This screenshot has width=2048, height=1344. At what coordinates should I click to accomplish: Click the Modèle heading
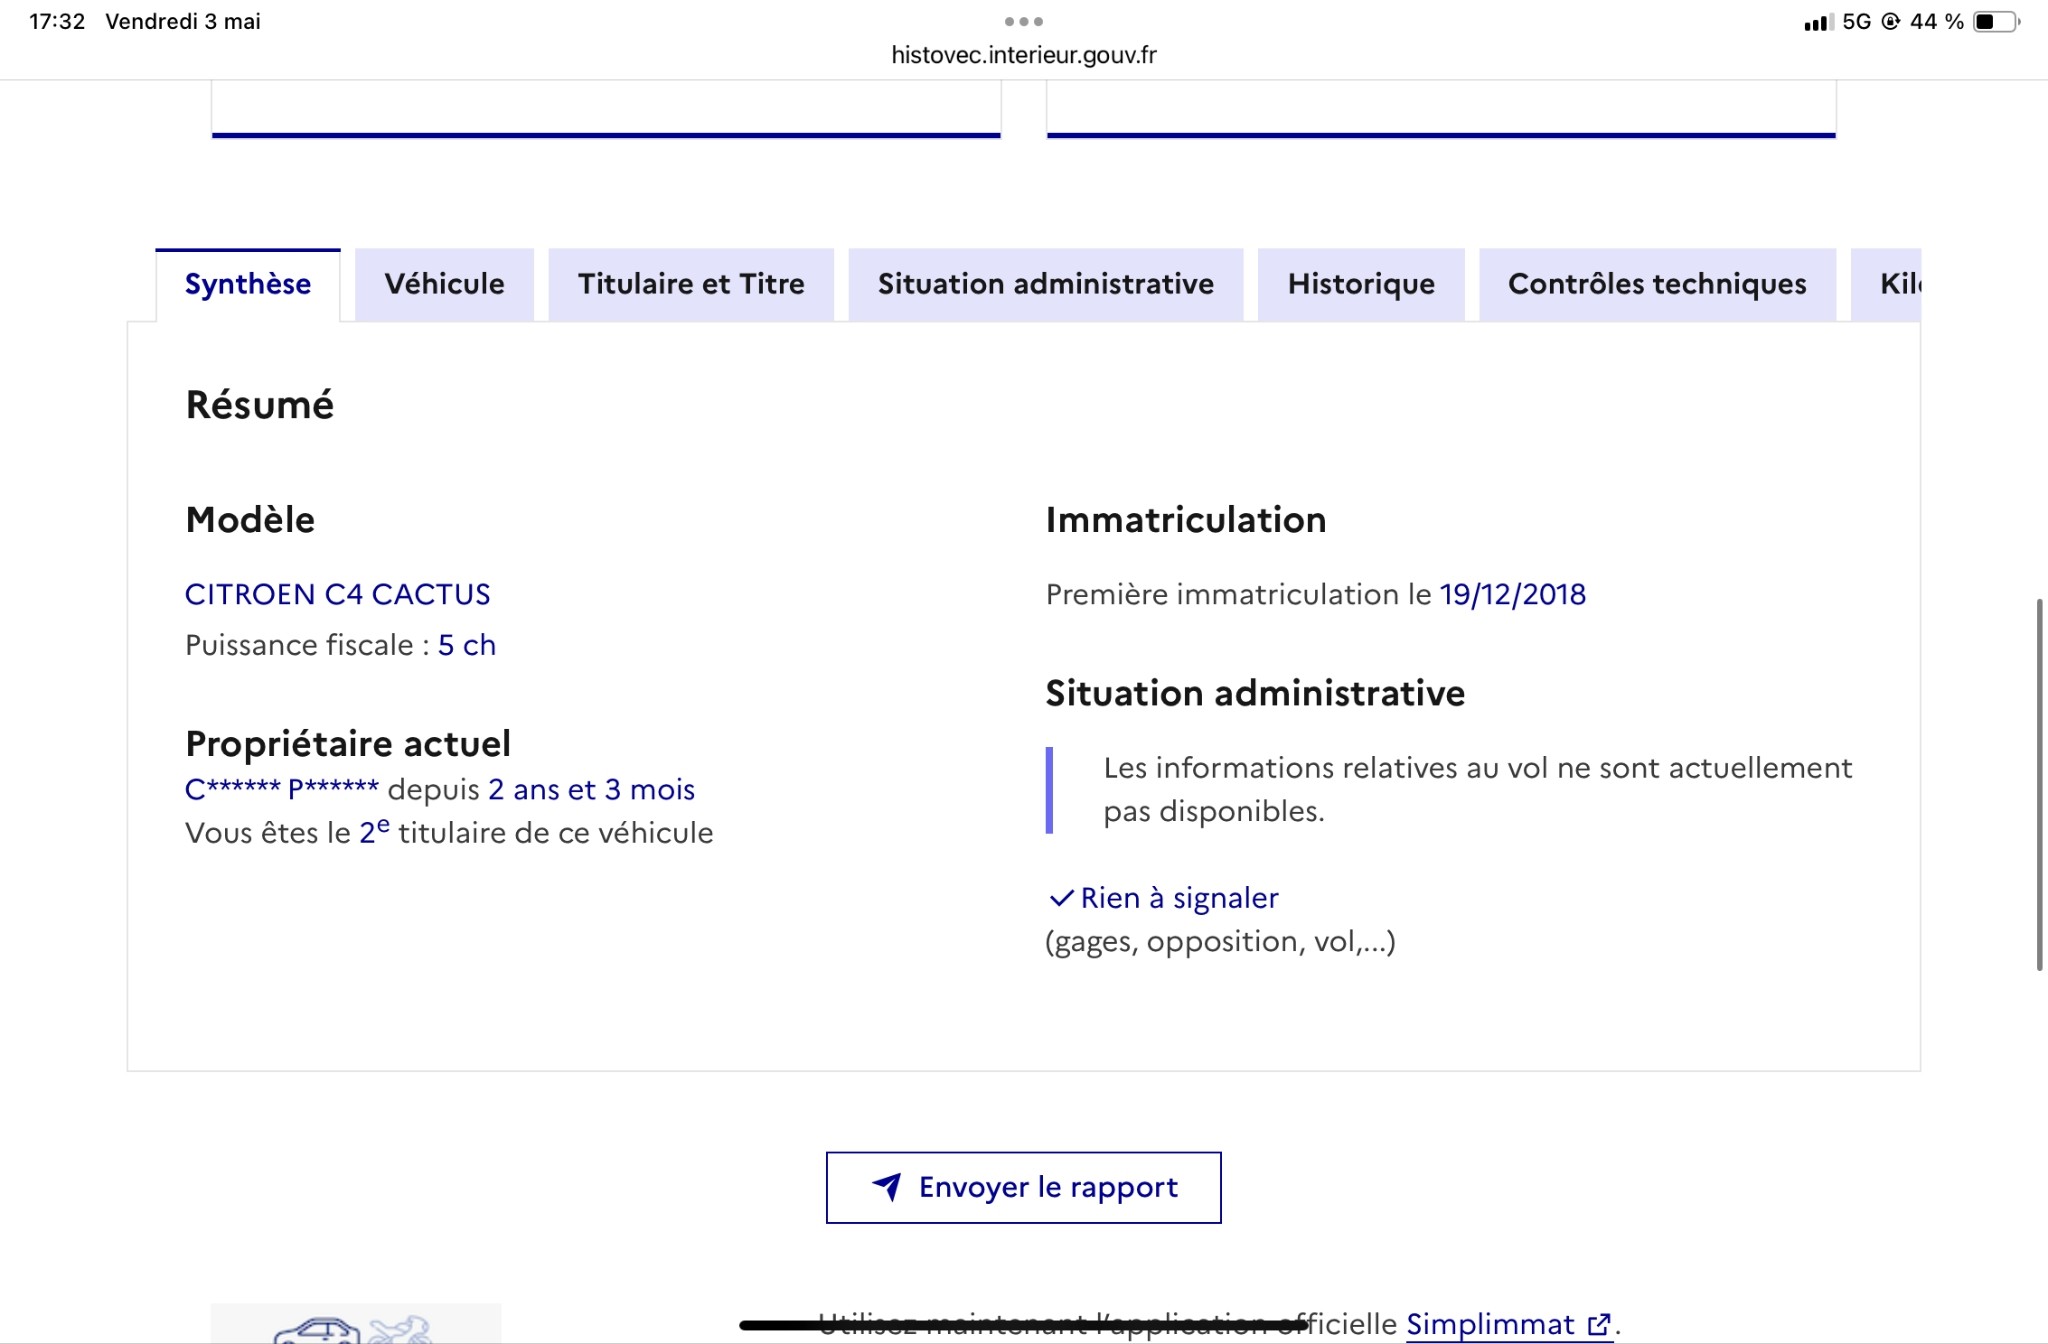point(250,520)
